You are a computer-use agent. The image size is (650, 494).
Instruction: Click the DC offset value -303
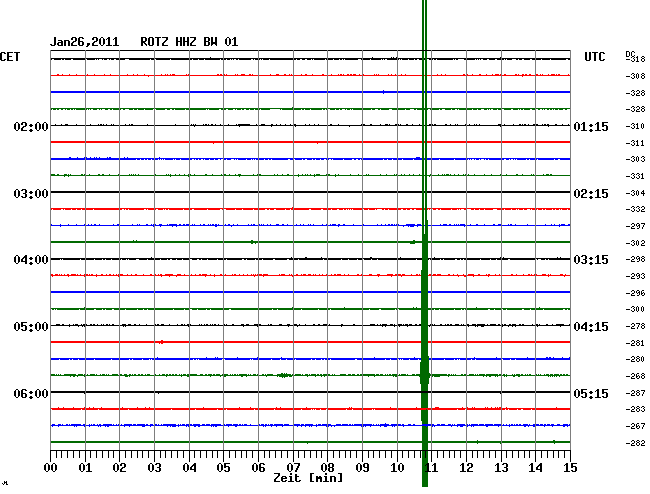pos(635,159)
